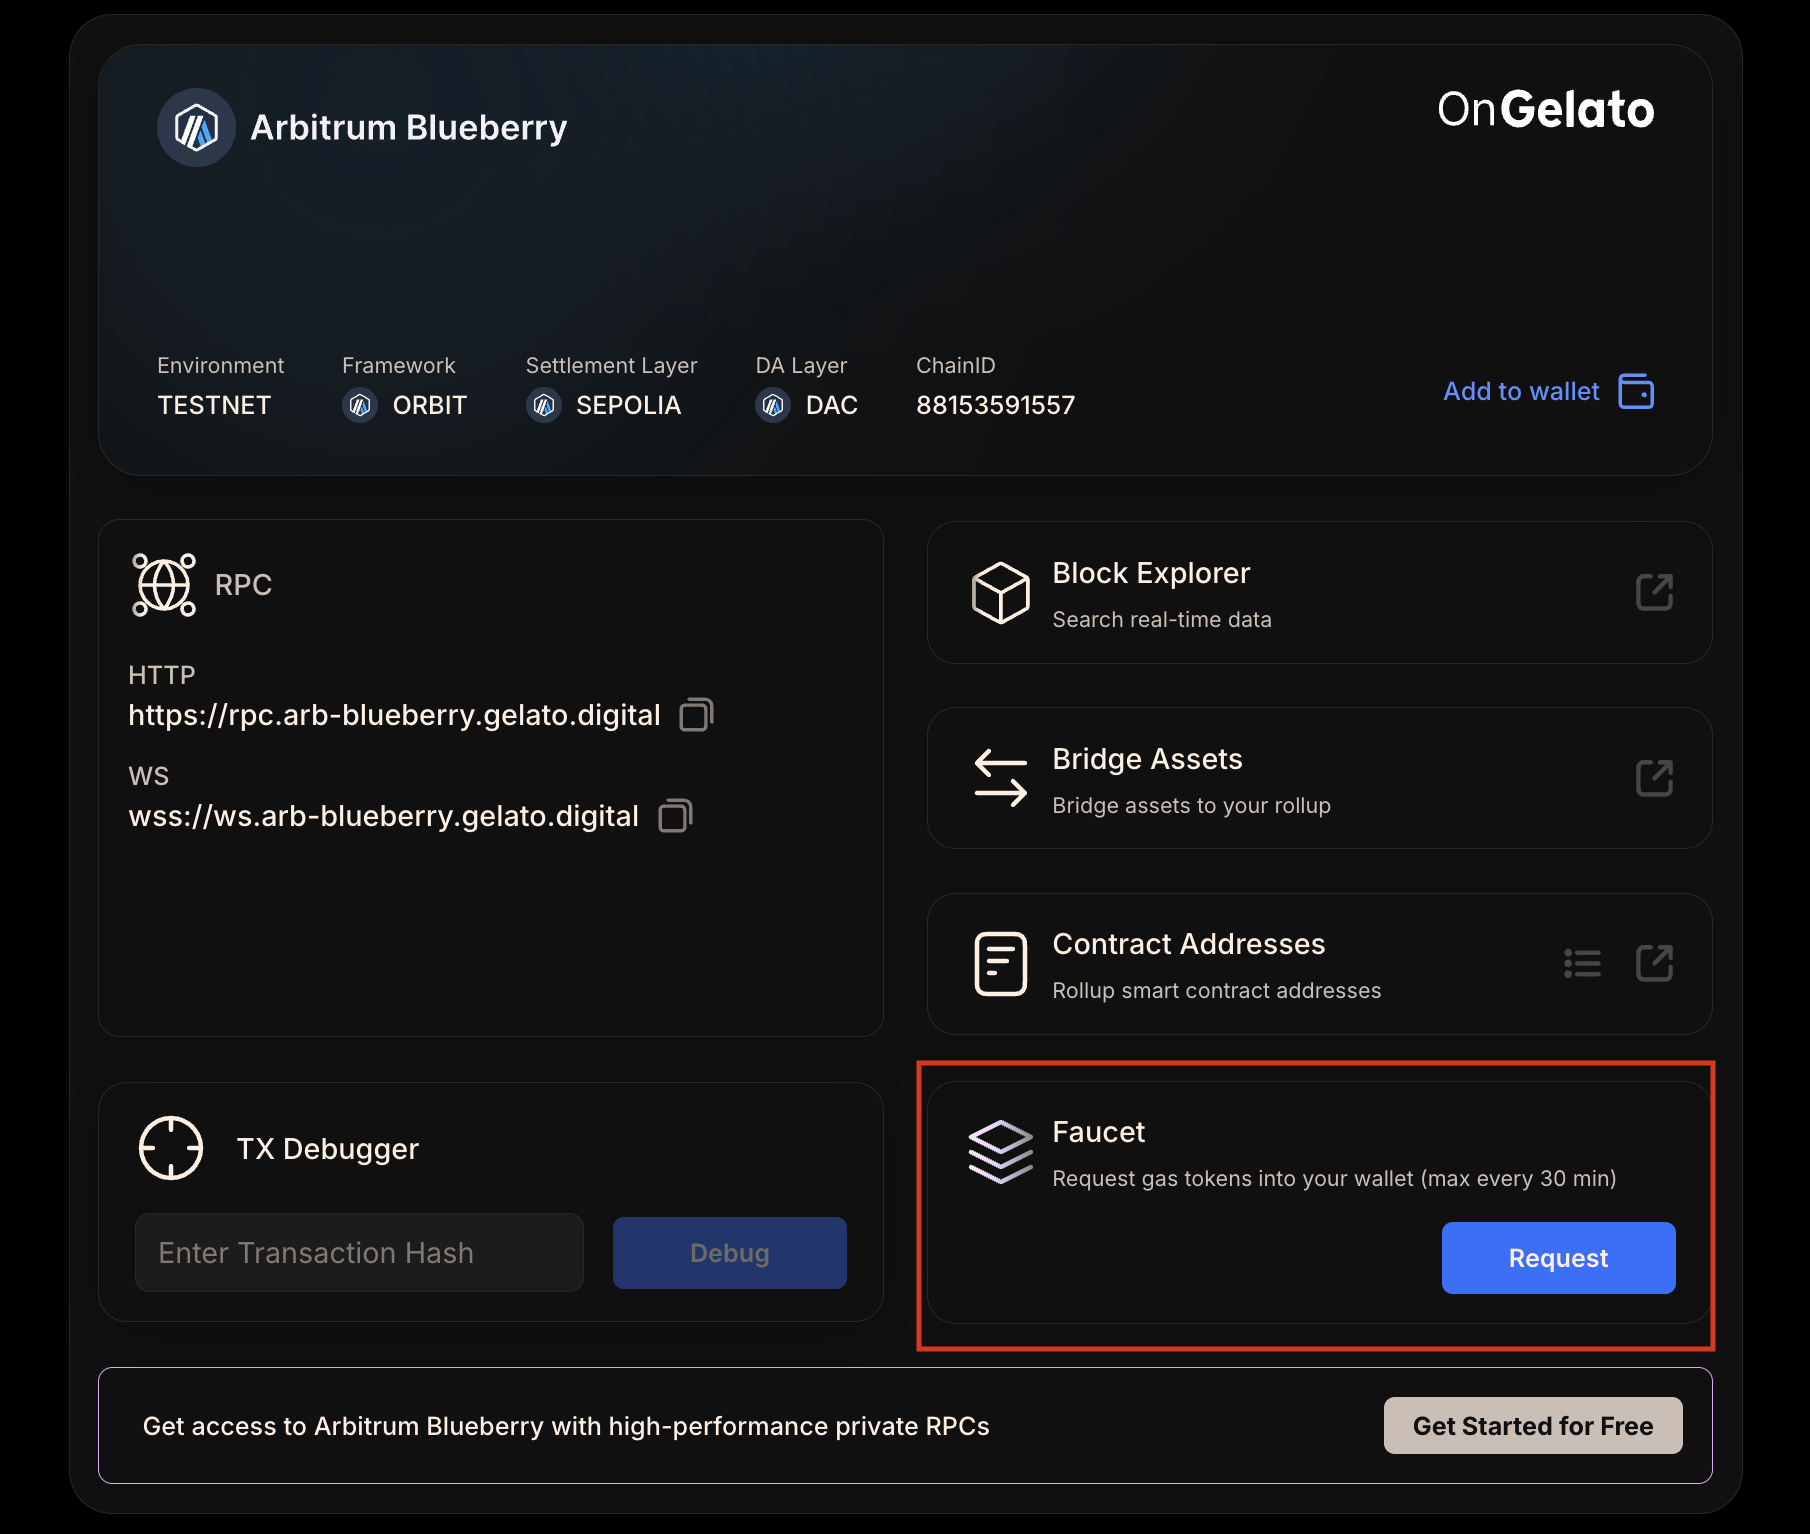Show Contract Addresses list view icon

coord(1582,964)
